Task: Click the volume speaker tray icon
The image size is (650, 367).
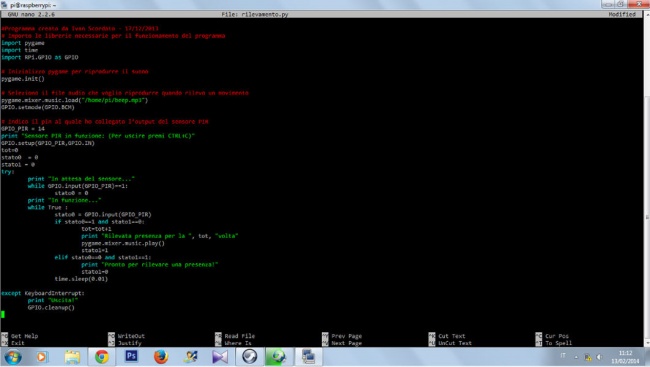Action: pyautogui.click(x=599, y=357)
